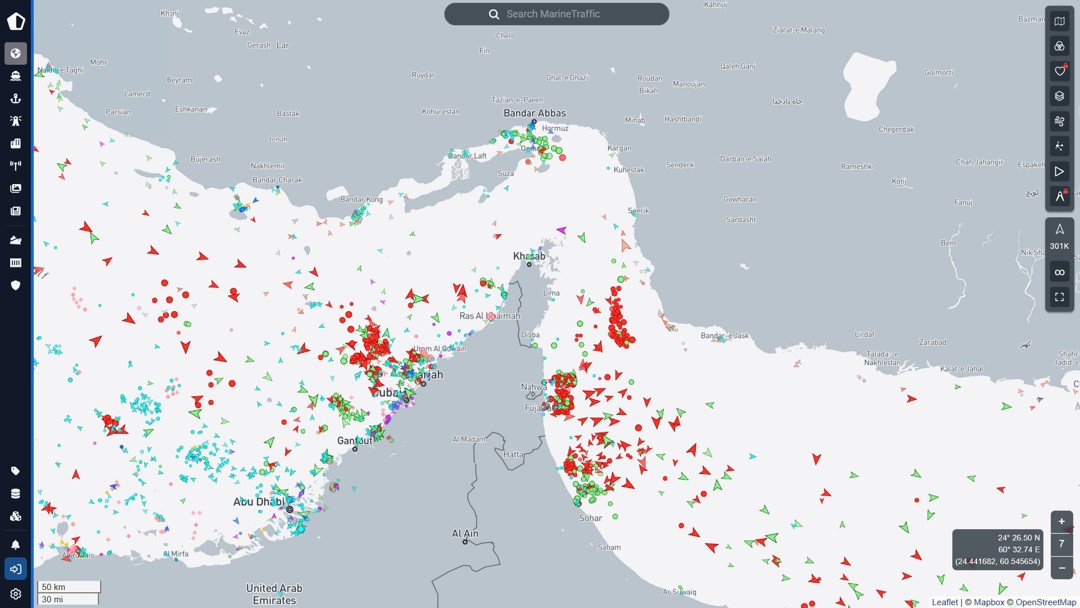Screen dimensions: 1080x608
Task: Expand the vessel filters circles icon
Action: click(1059, 46)
